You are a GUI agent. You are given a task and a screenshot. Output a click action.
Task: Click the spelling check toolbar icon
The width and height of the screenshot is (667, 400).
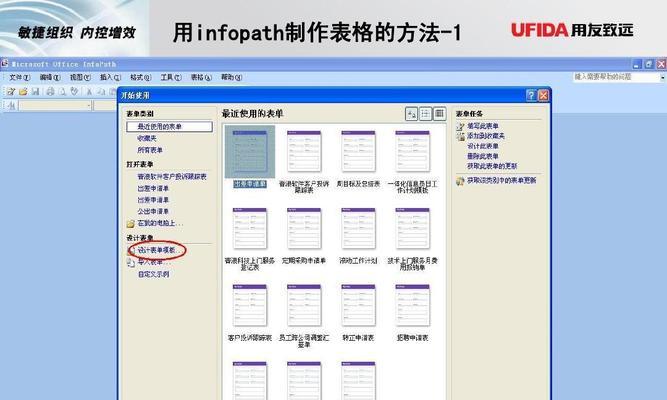74,91
